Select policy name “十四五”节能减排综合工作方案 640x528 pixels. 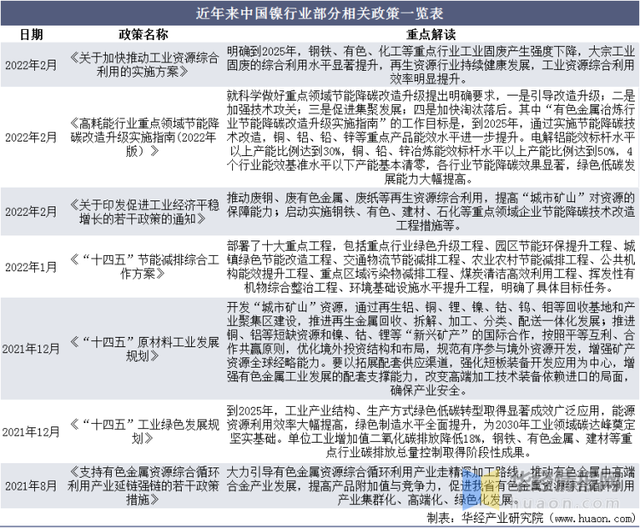click(143, 266)
